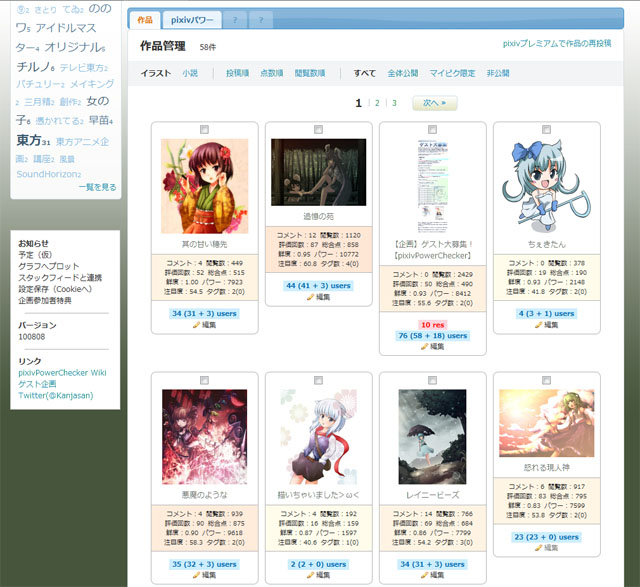Open the first question-mark tab
The image size is (640, 587).
(235, 20)
